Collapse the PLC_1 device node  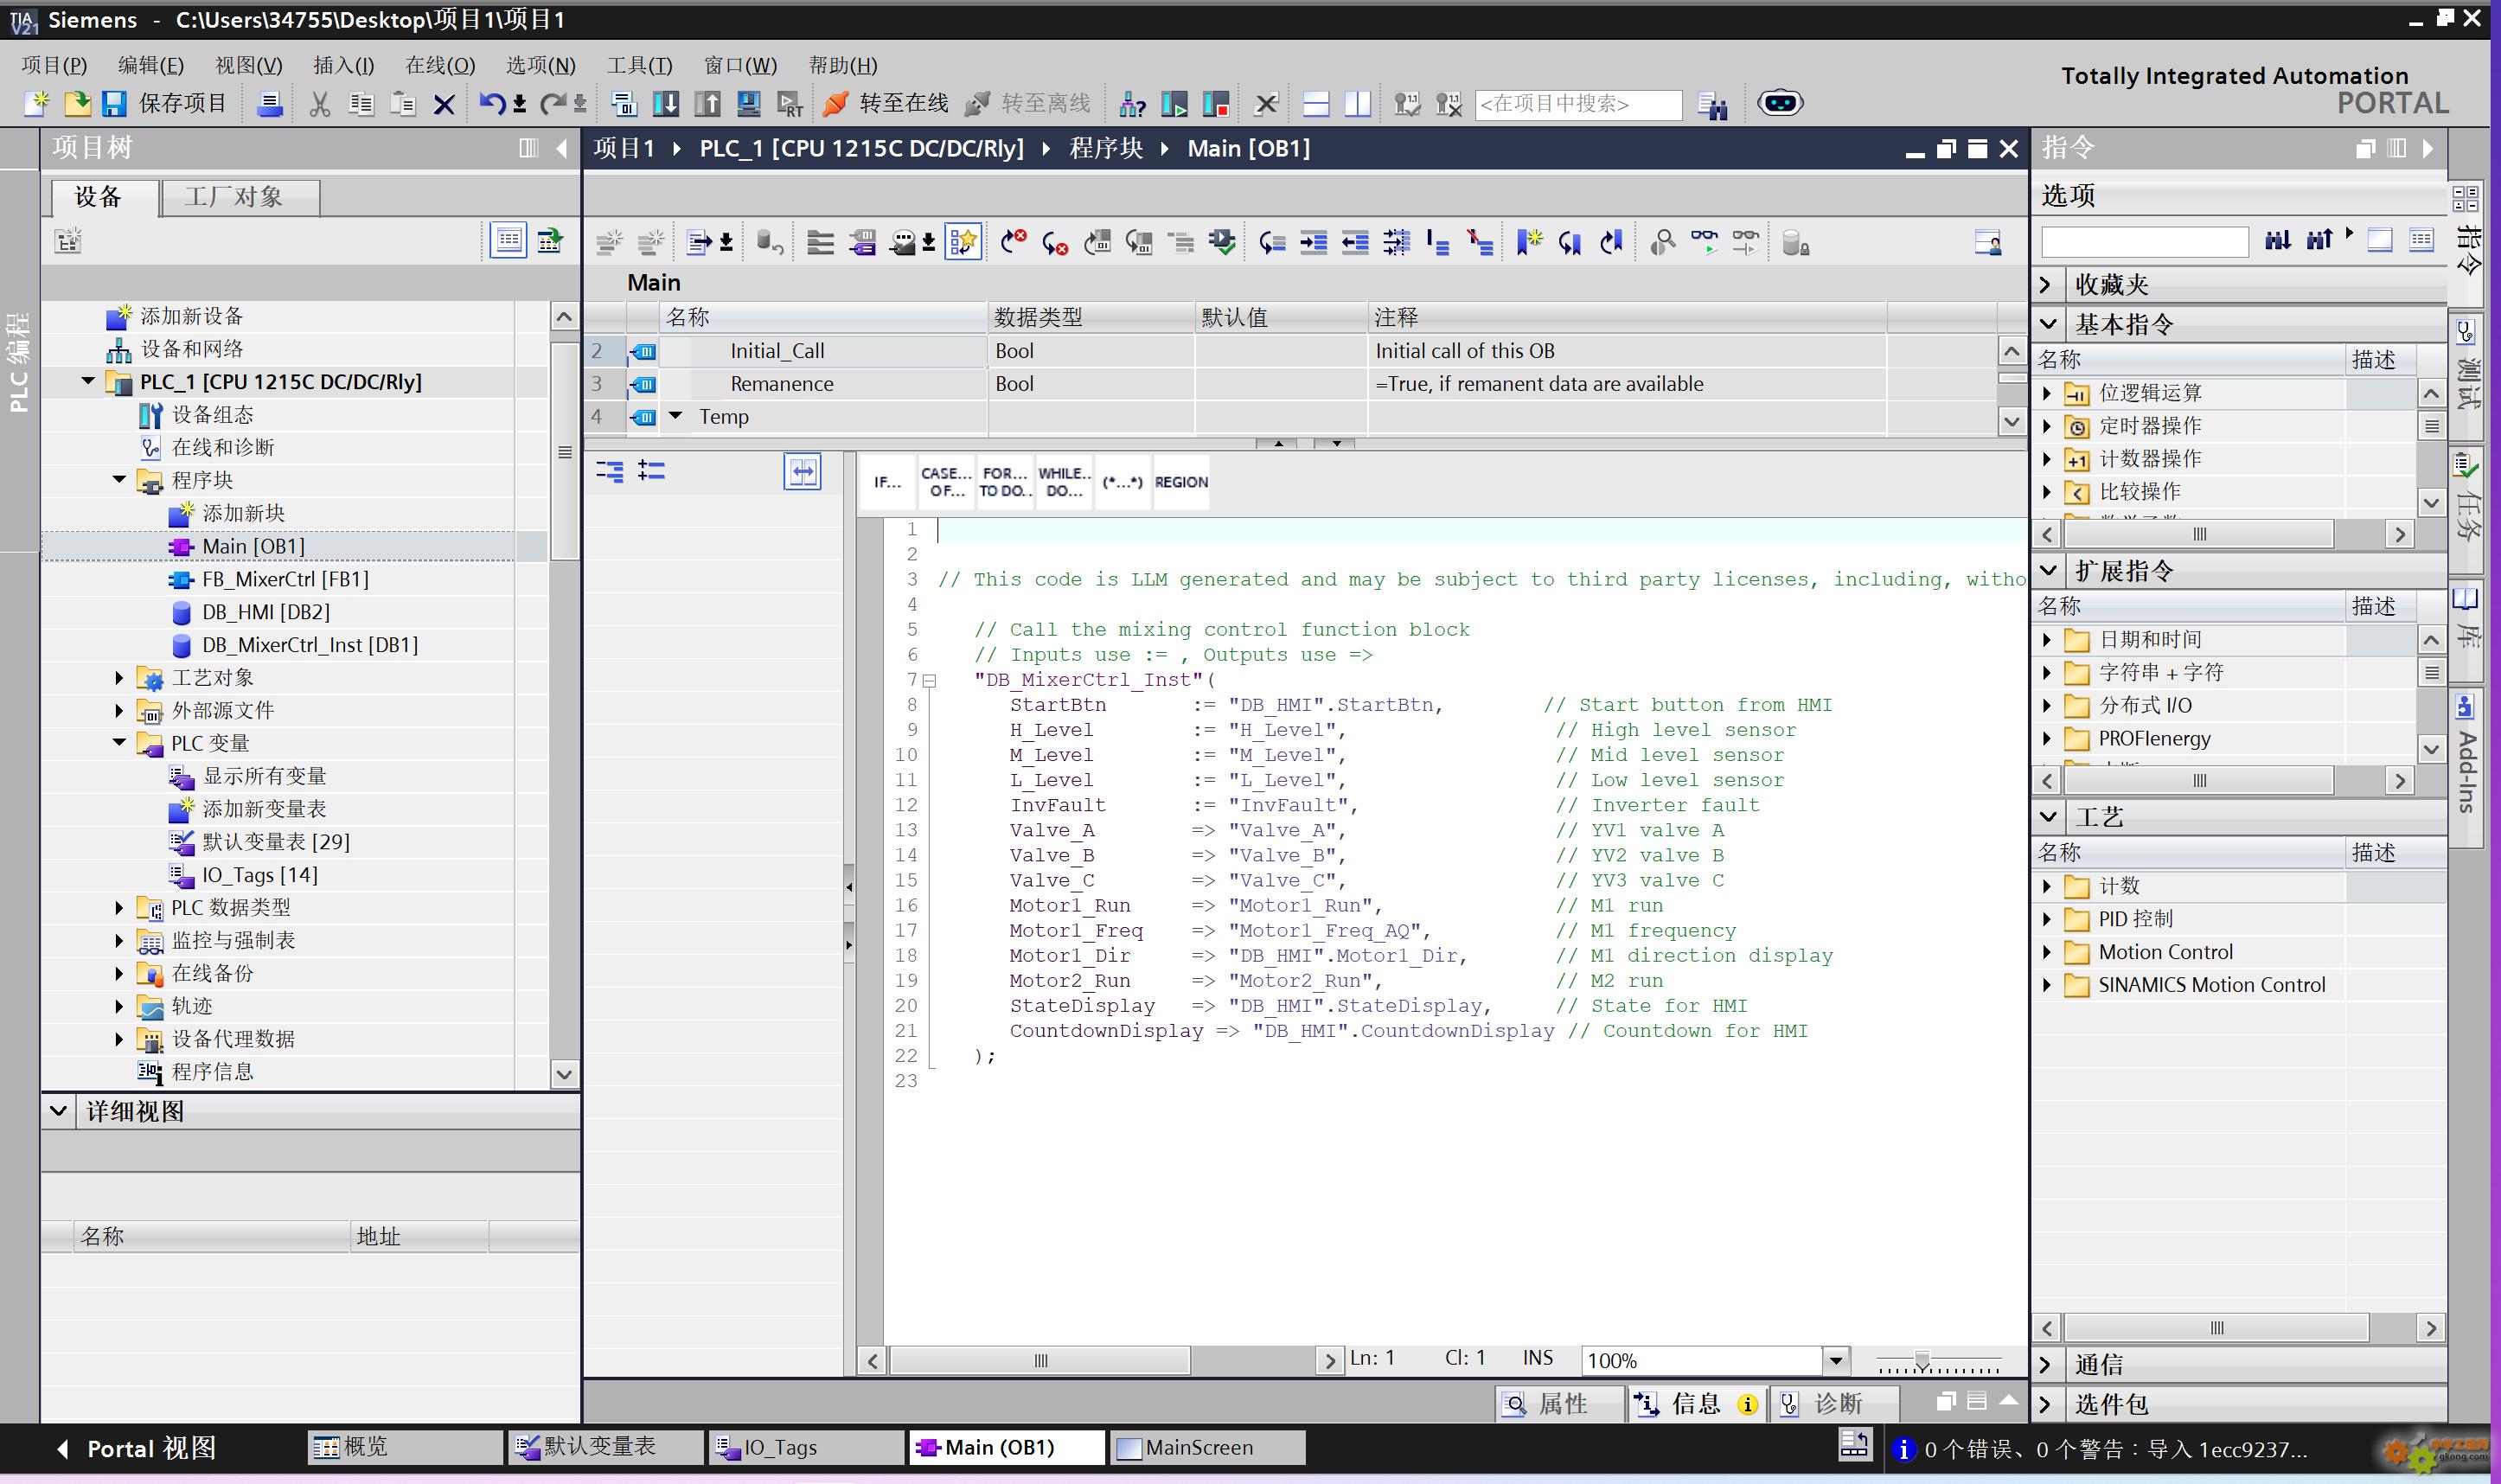point(88,381)
